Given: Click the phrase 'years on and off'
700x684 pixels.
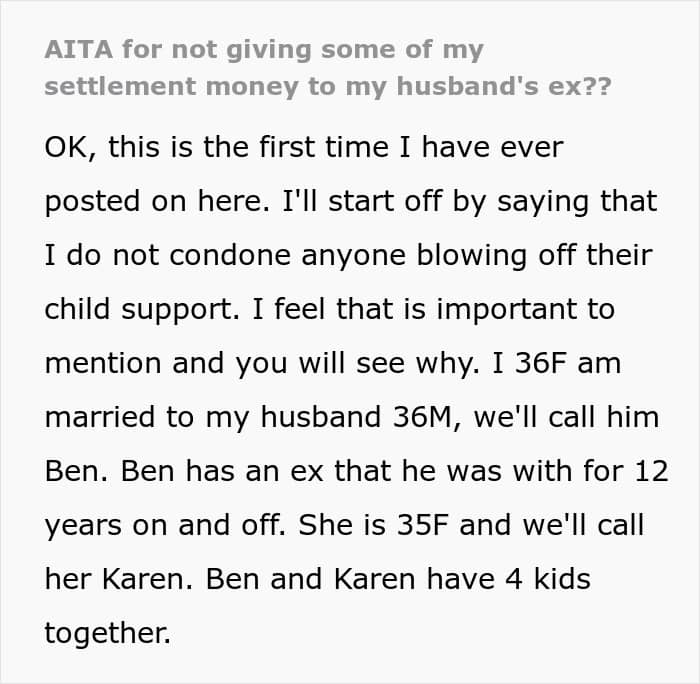Looking at the screenshot, I should 165,526.
